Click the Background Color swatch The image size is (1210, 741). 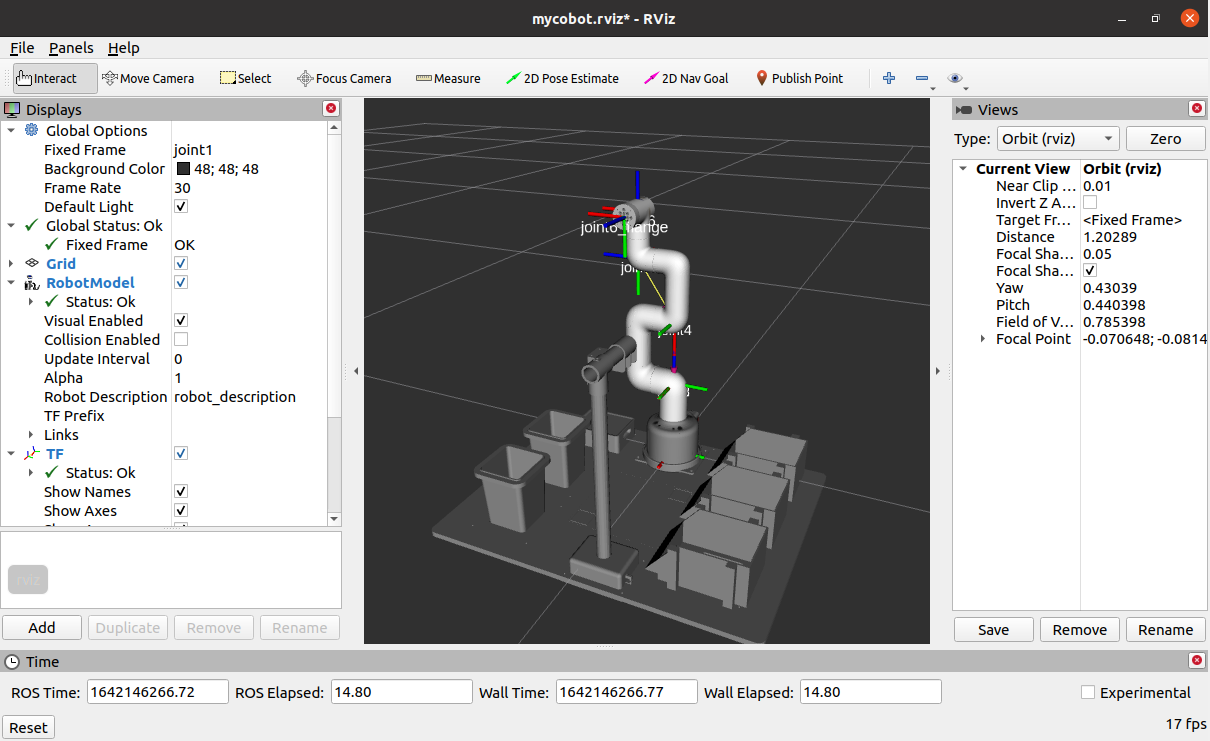point(183,169)
